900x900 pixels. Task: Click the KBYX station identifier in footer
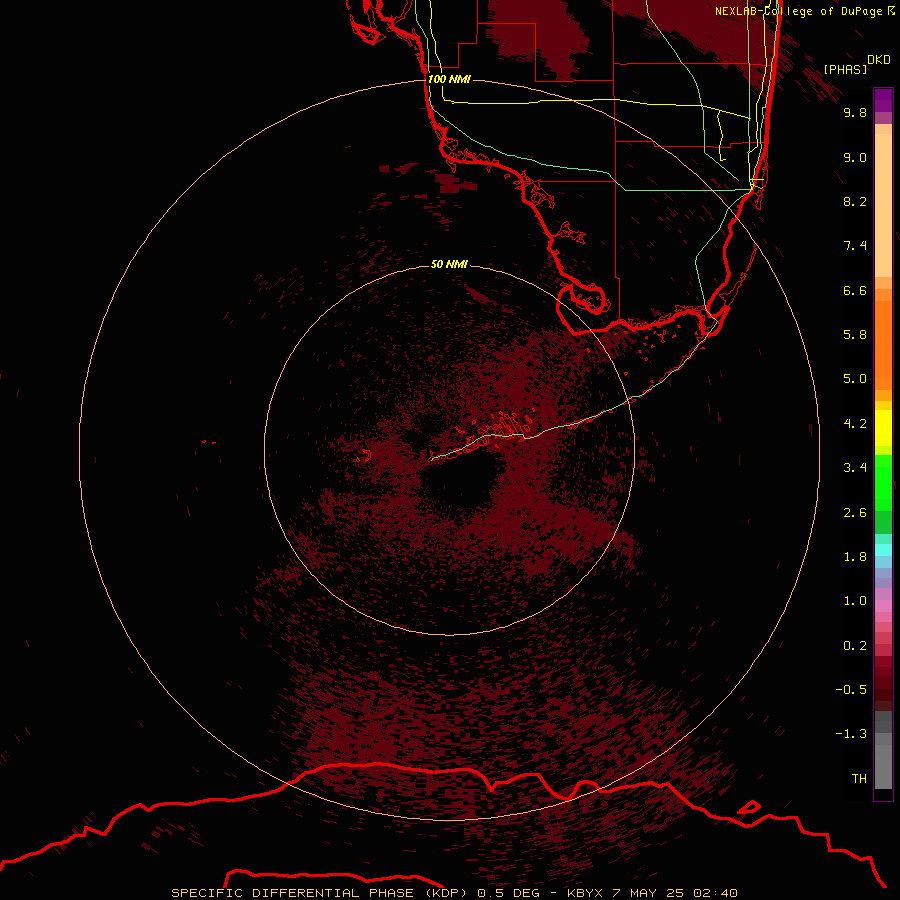click(x=585, y=893)
